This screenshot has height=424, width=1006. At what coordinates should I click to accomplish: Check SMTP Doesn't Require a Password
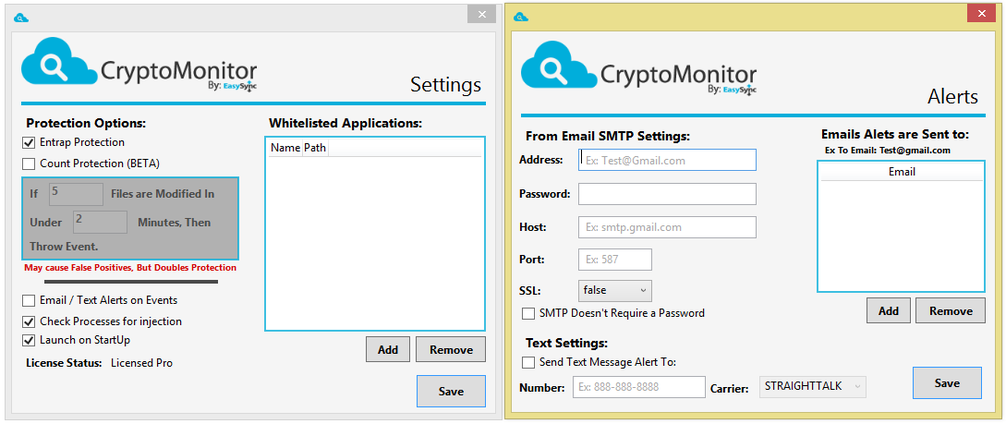[528, 313]
